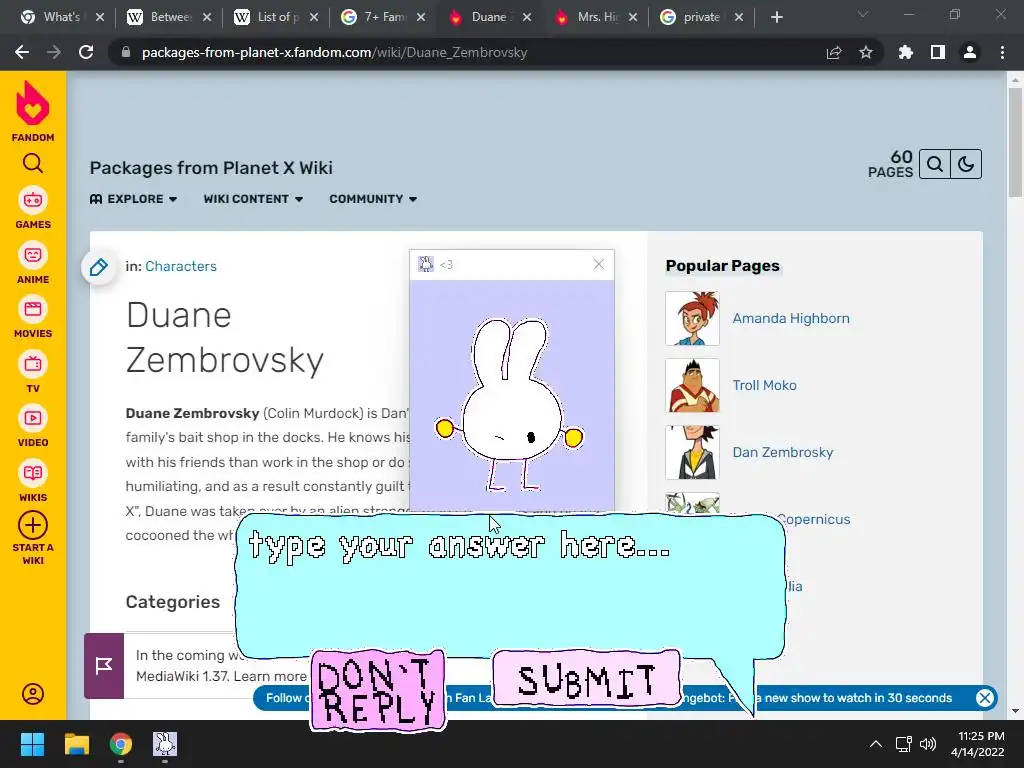
Task: Click the pencil edit icon next to Characters
Action: tap(99, 266)
